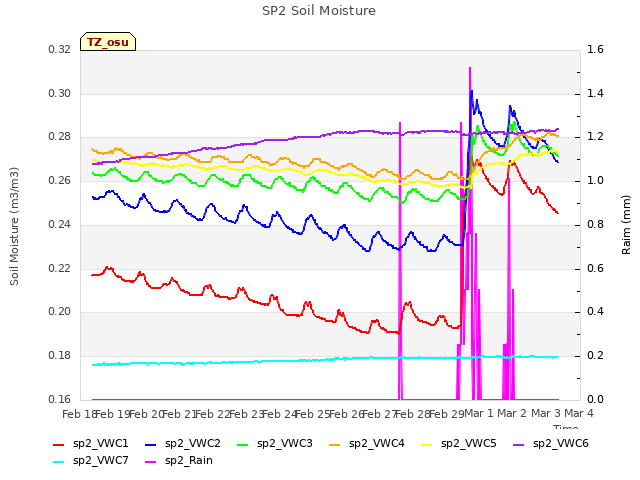Viewport: 640px width, 480px height.
Task: Toggle the sp2_VWC5 legend entry
Action: click(458, 444)
